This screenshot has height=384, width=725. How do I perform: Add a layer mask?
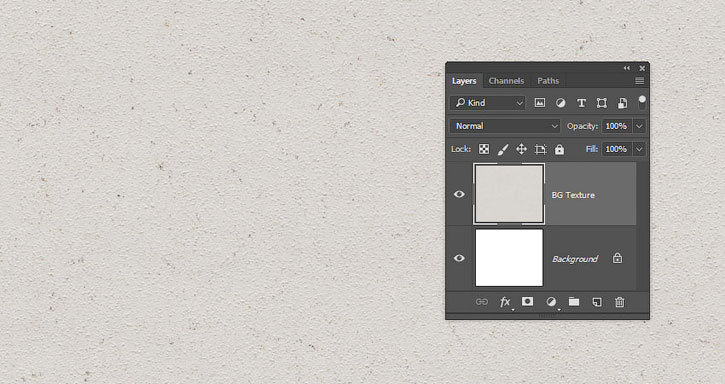527,302
